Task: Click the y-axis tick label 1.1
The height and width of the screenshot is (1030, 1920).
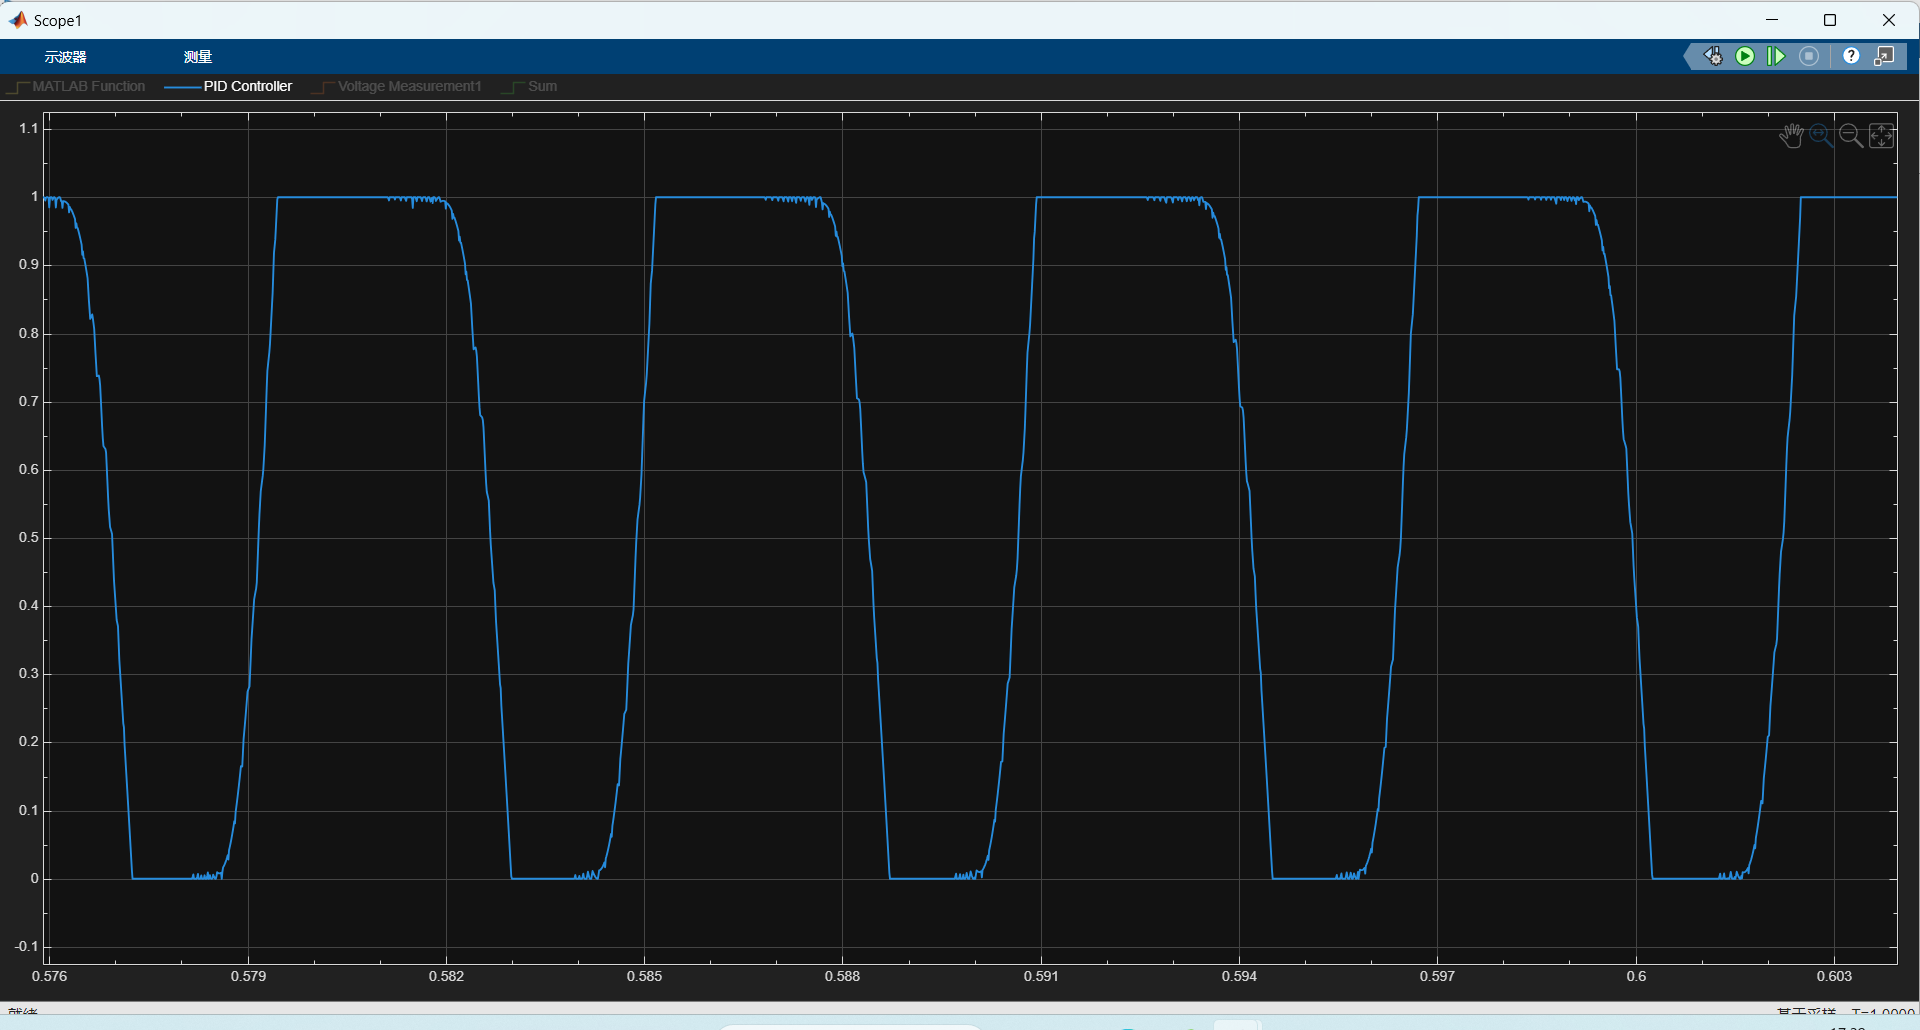Action: tap(29, 128)
